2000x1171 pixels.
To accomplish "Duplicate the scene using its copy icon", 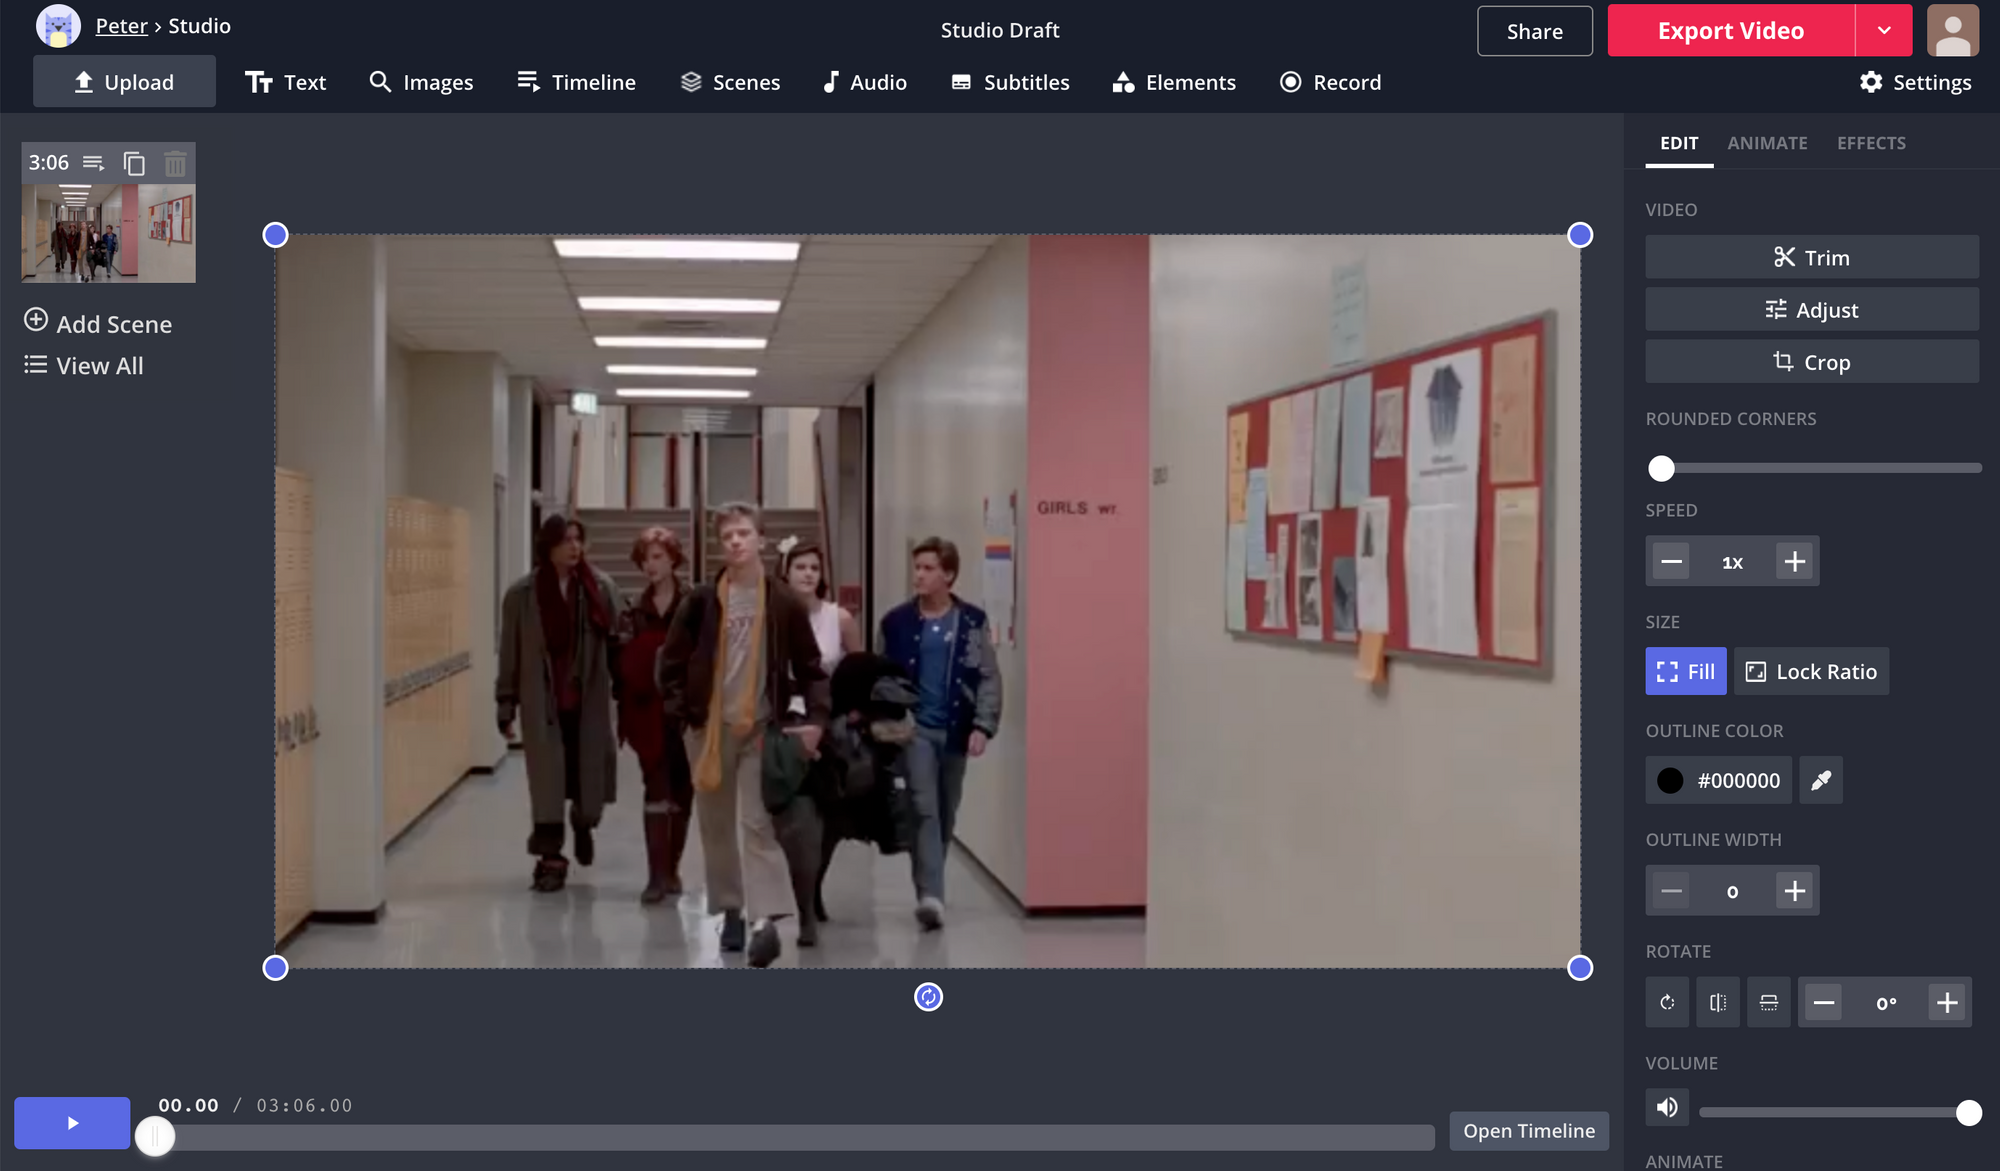I will [x=135, y=162].
